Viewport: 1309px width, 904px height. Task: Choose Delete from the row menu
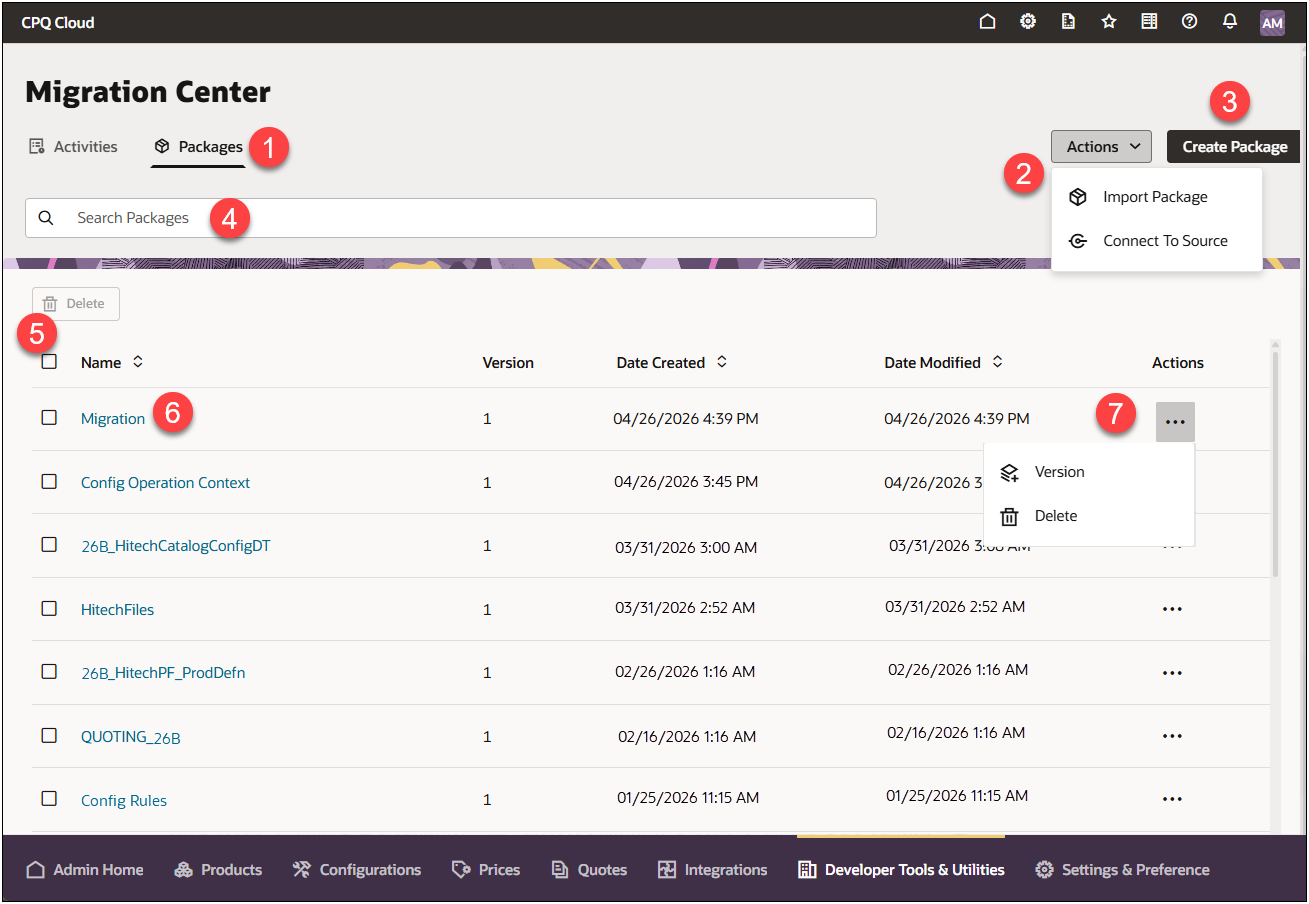point(1088,516)
